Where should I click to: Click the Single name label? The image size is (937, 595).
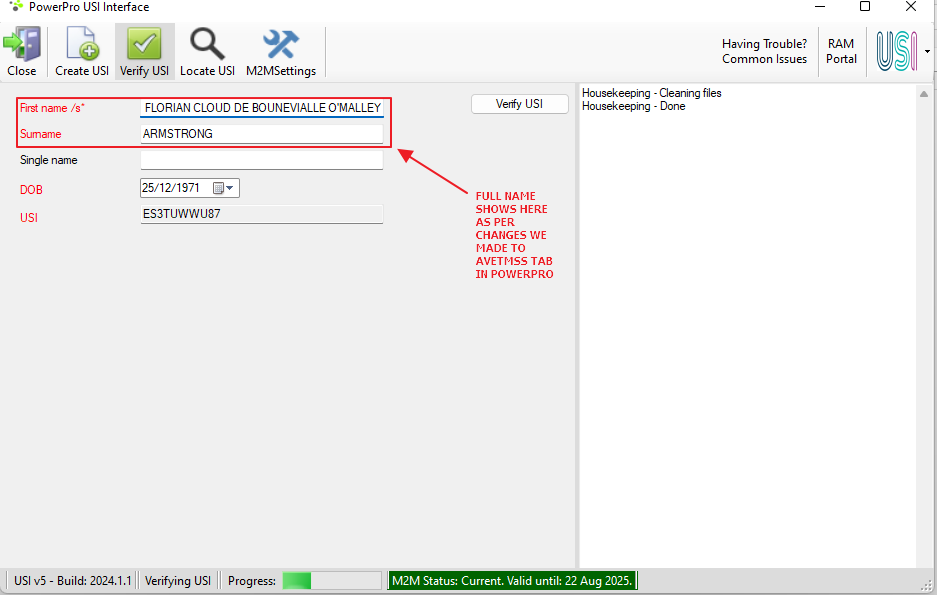[x=48, y=160]
